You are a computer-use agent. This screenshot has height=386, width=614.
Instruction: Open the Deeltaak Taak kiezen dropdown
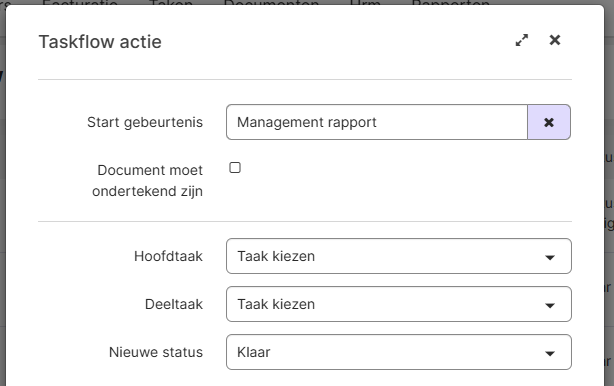click(399, 304)
